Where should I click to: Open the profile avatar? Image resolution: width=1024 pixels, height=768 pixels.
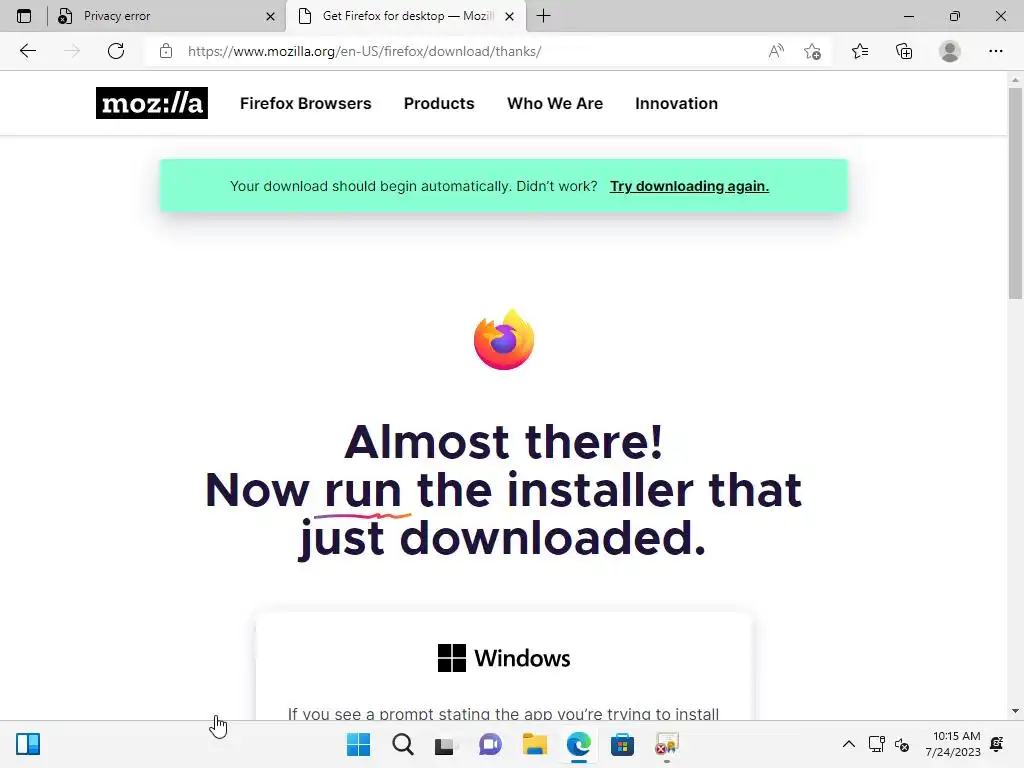[x=950, y=51]
